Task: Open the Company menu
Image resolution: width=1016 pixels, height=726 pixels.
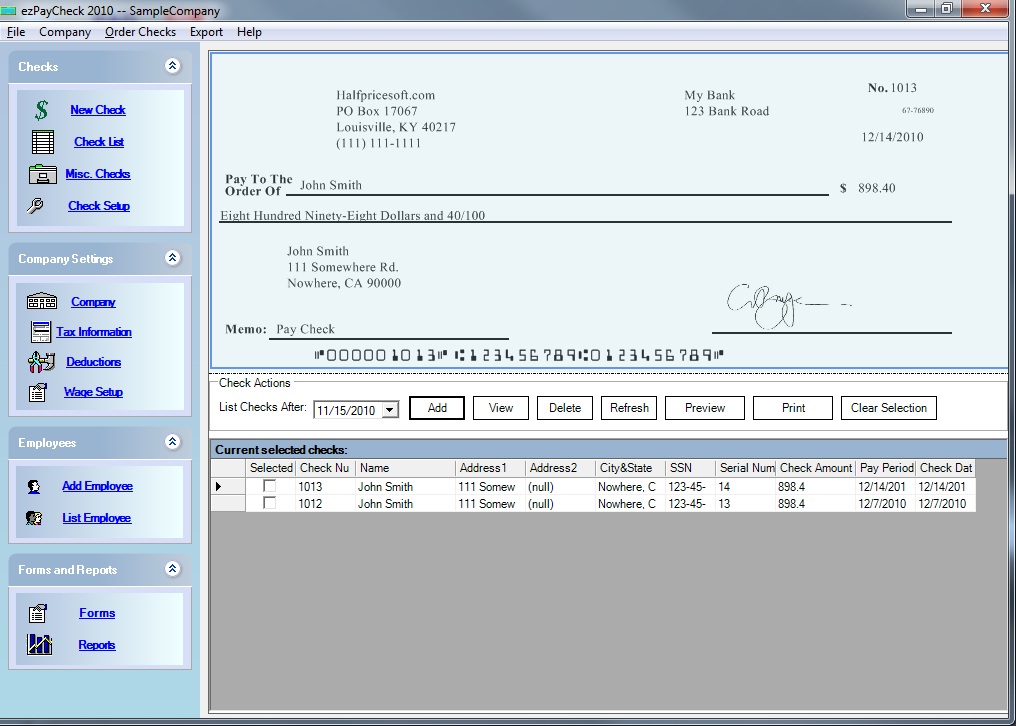Action: point(65,32)
